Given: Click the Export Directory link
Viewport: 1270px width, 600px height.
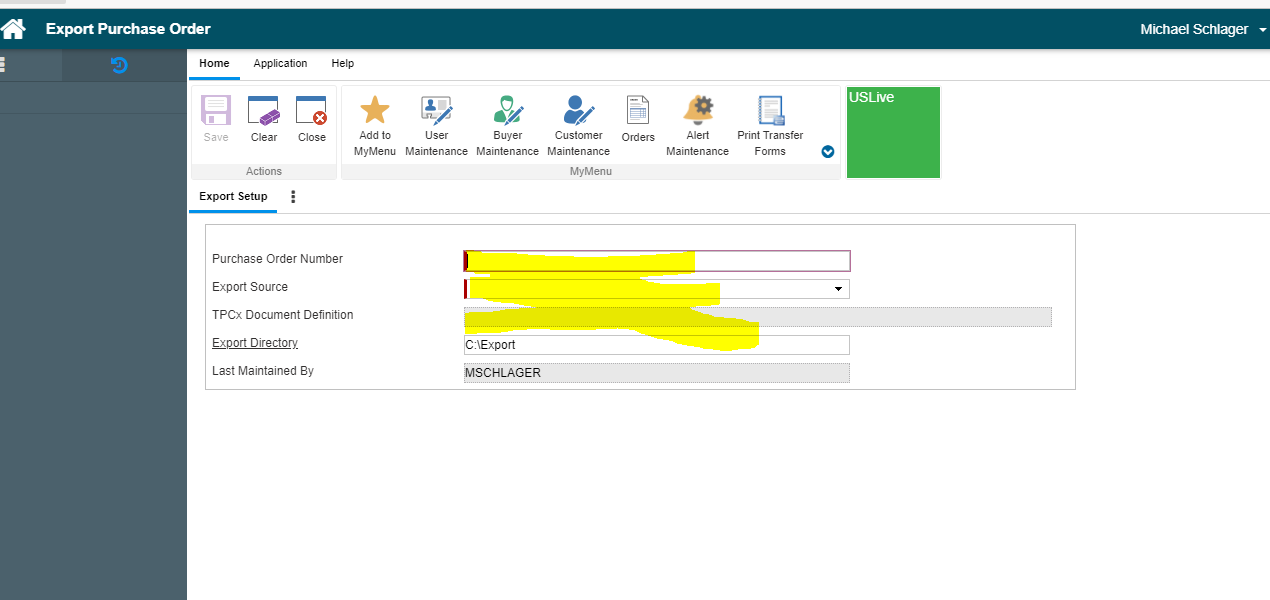Looking at the screenshot, I should click(255, 343).
